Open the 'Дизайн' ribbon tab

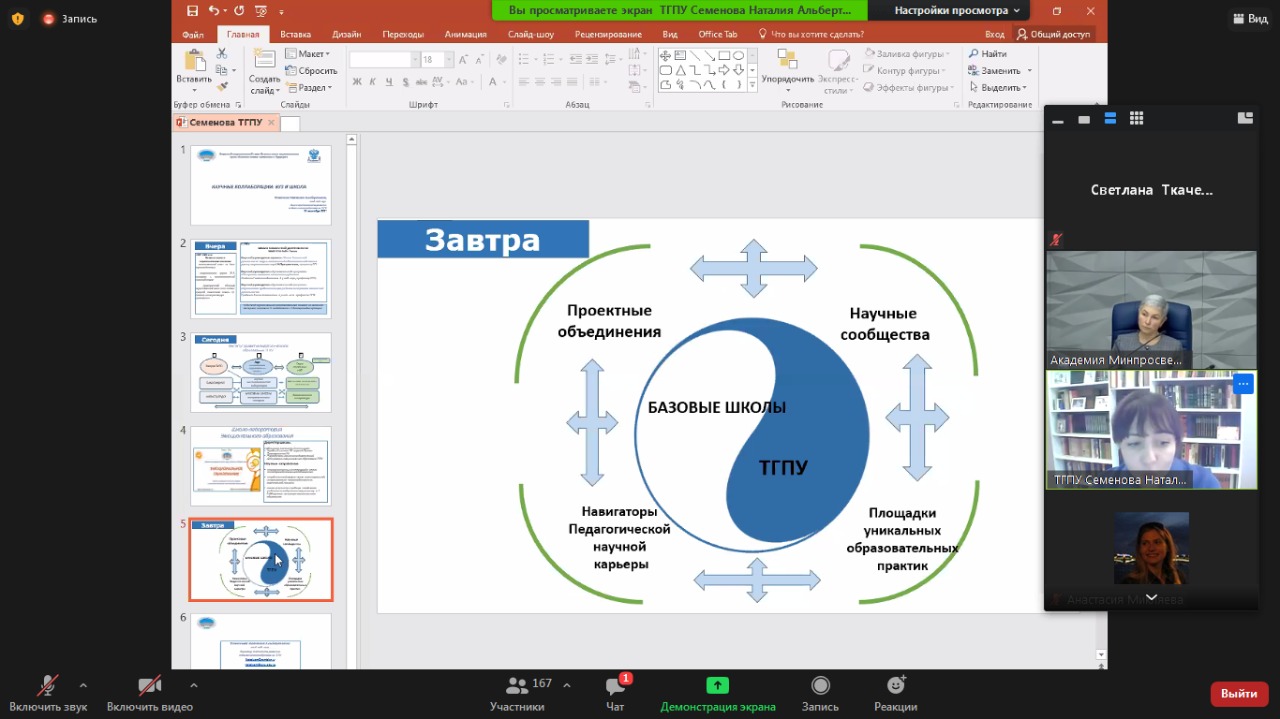347,34
